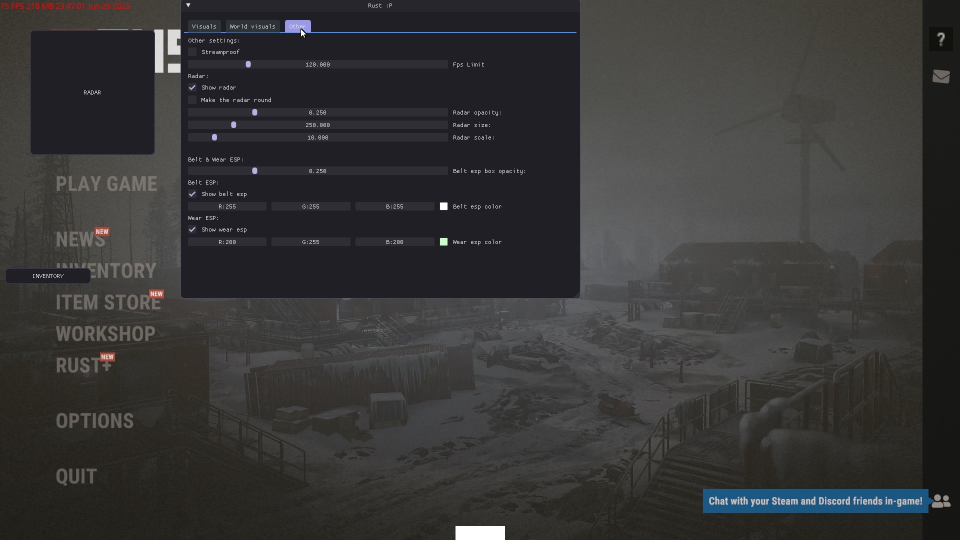Click the Rust IP window title bar
Screen dimensions: 960x540
tap(380, 6)
